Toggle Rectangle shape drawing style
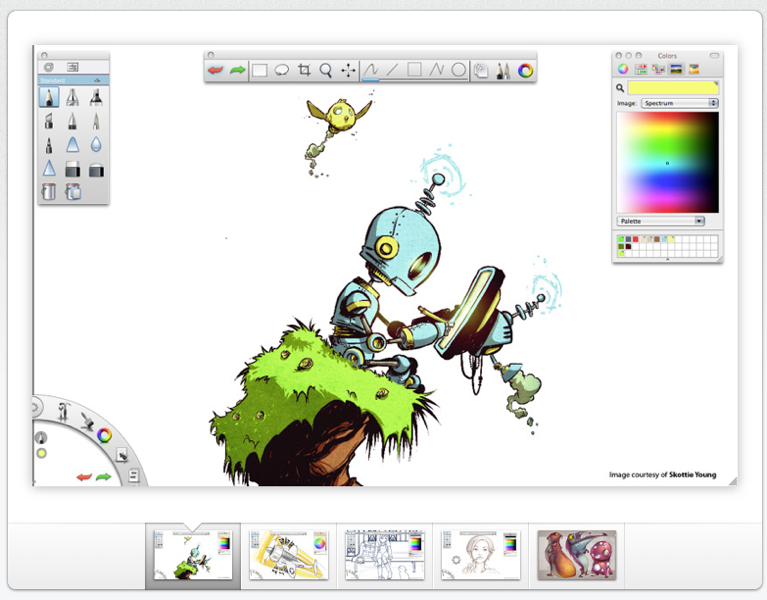The height and width of the screenshot is (600, 767). [414, 70]
